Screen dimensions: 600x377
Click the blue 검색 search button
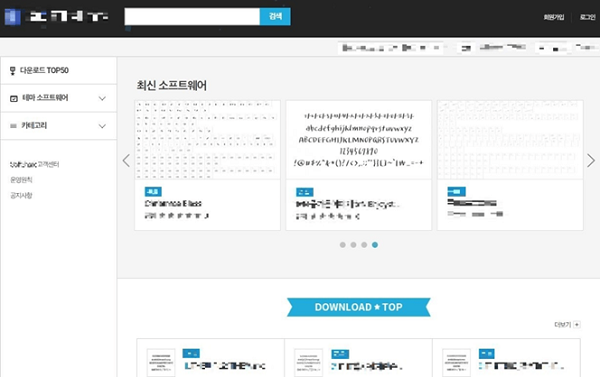(x=275, y=16)
